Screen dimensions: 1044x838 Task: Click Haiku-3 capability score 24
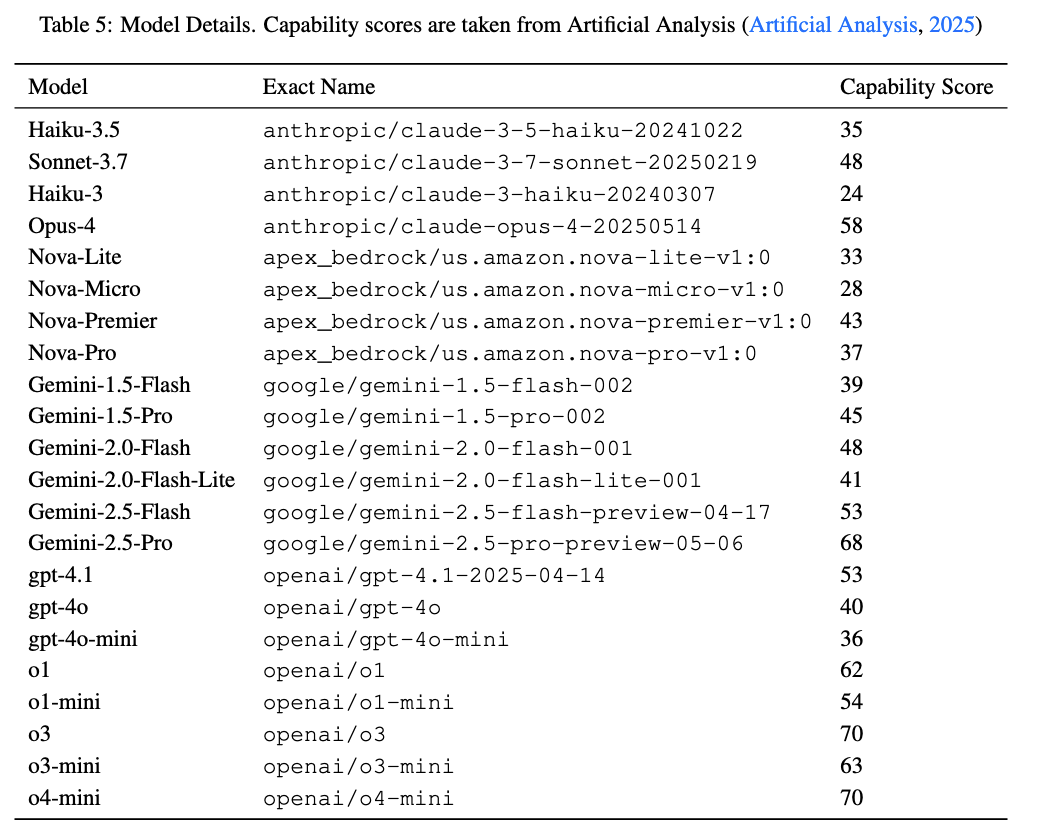(x=851, y=194)
